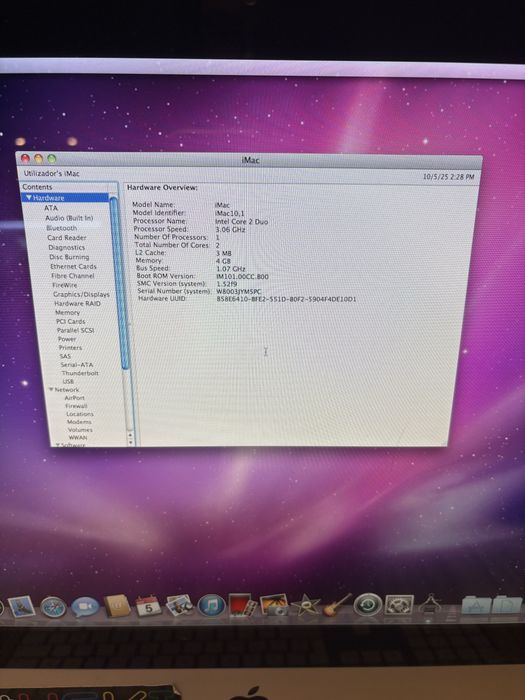Open iCal calendar dock icon
This screenshot has height=700, width=525.
[148, 606]
